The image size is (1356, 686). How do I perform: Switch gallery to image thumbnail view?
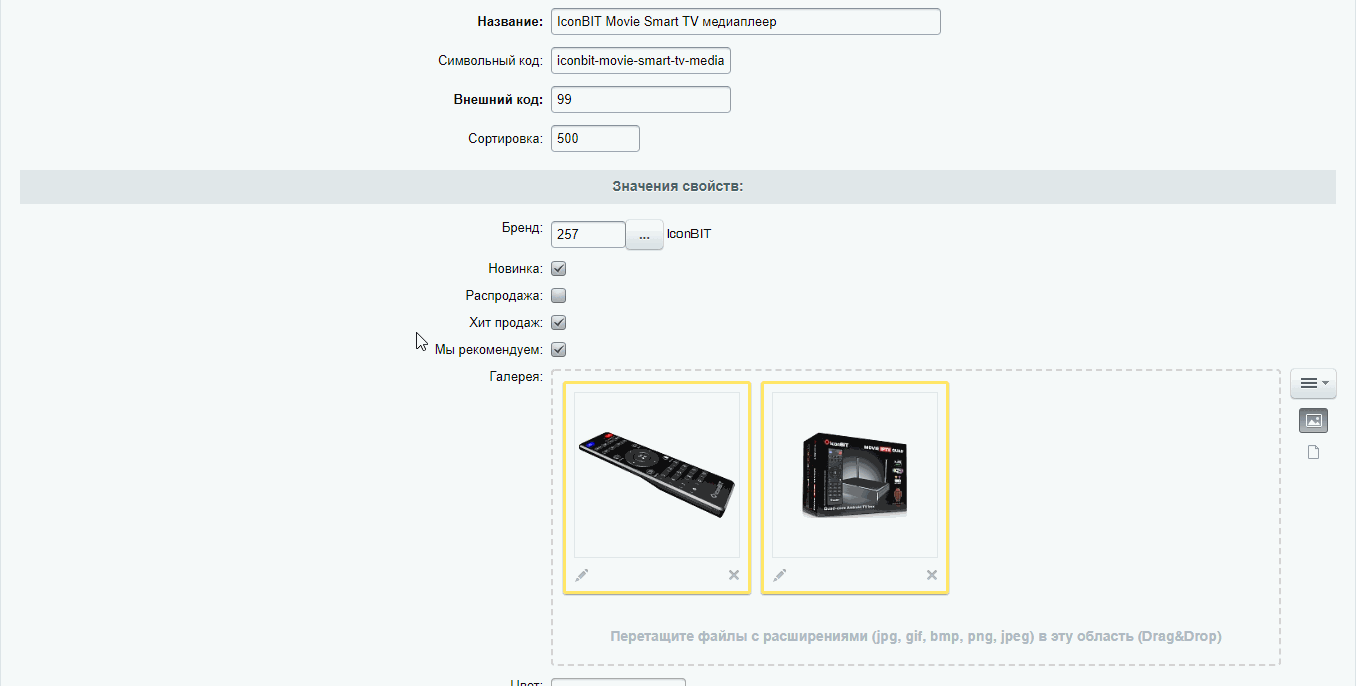[x=1314, y=421]
